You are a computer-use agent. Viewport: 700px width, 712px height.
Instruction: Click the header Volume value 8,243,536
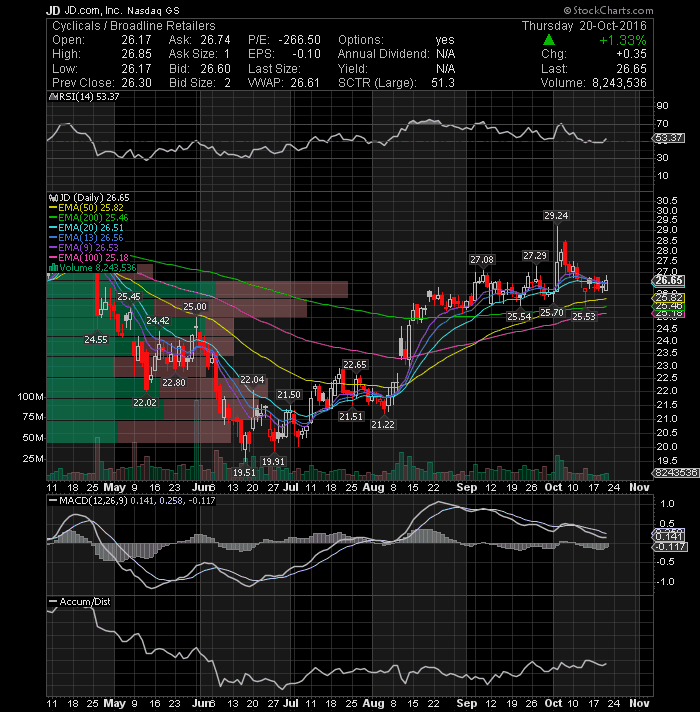[619, 83]
